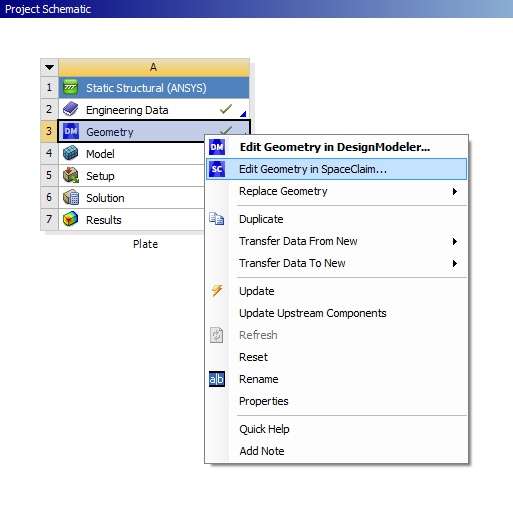Screen dimensions: 513x525
Task: Click the Plate system name label
Action: point(145,244)
